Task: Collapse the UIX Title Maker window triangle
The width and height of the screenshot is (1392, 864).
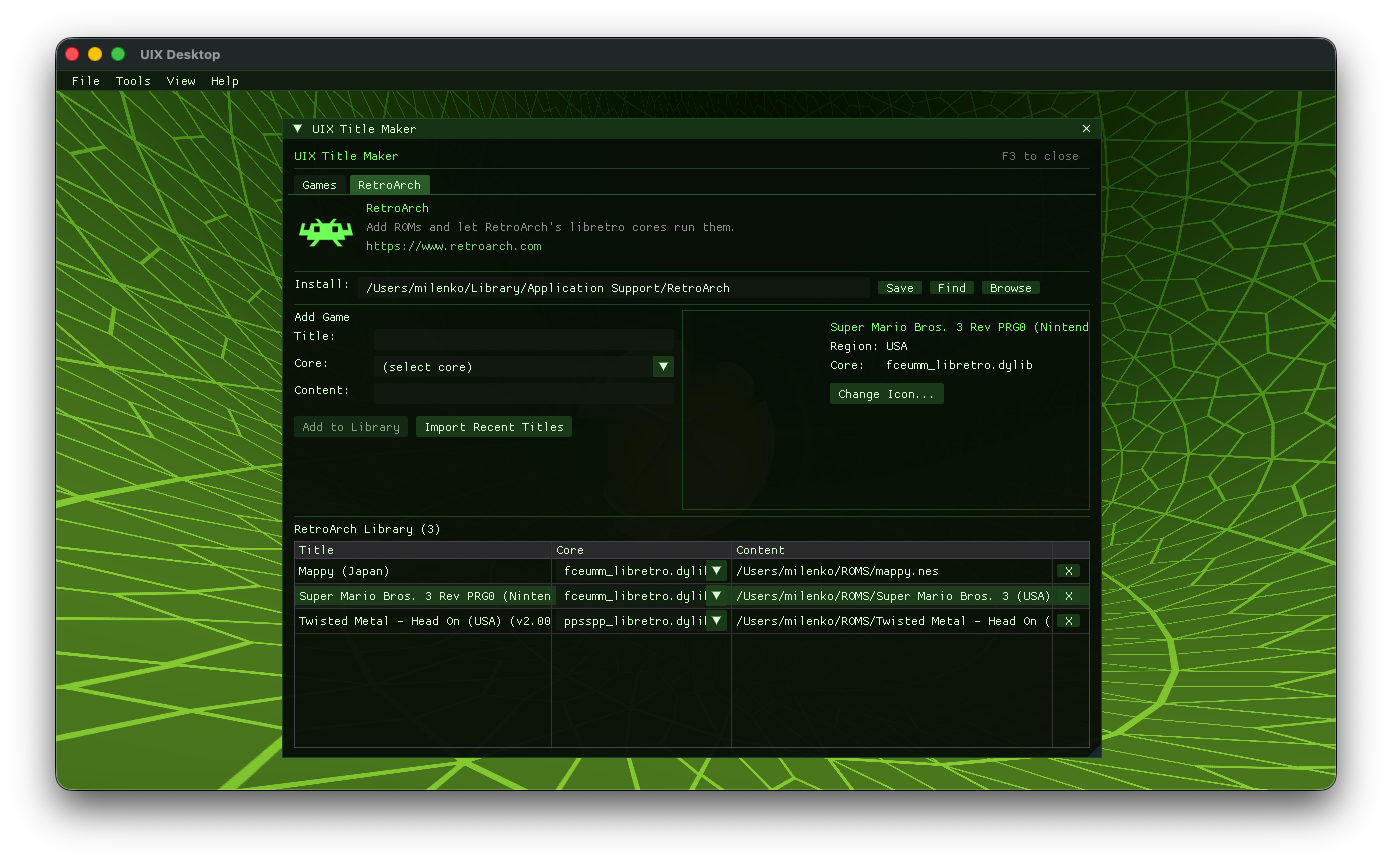Action: pos(298,128)
